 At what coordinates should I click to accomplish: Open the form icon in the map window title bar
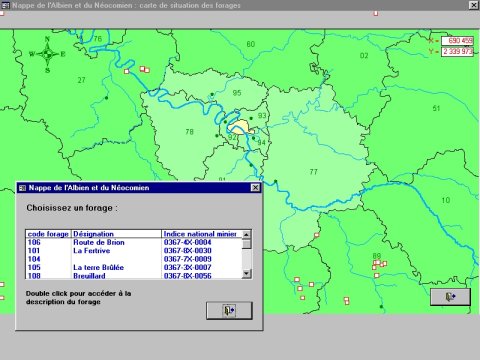coord(6,5)
